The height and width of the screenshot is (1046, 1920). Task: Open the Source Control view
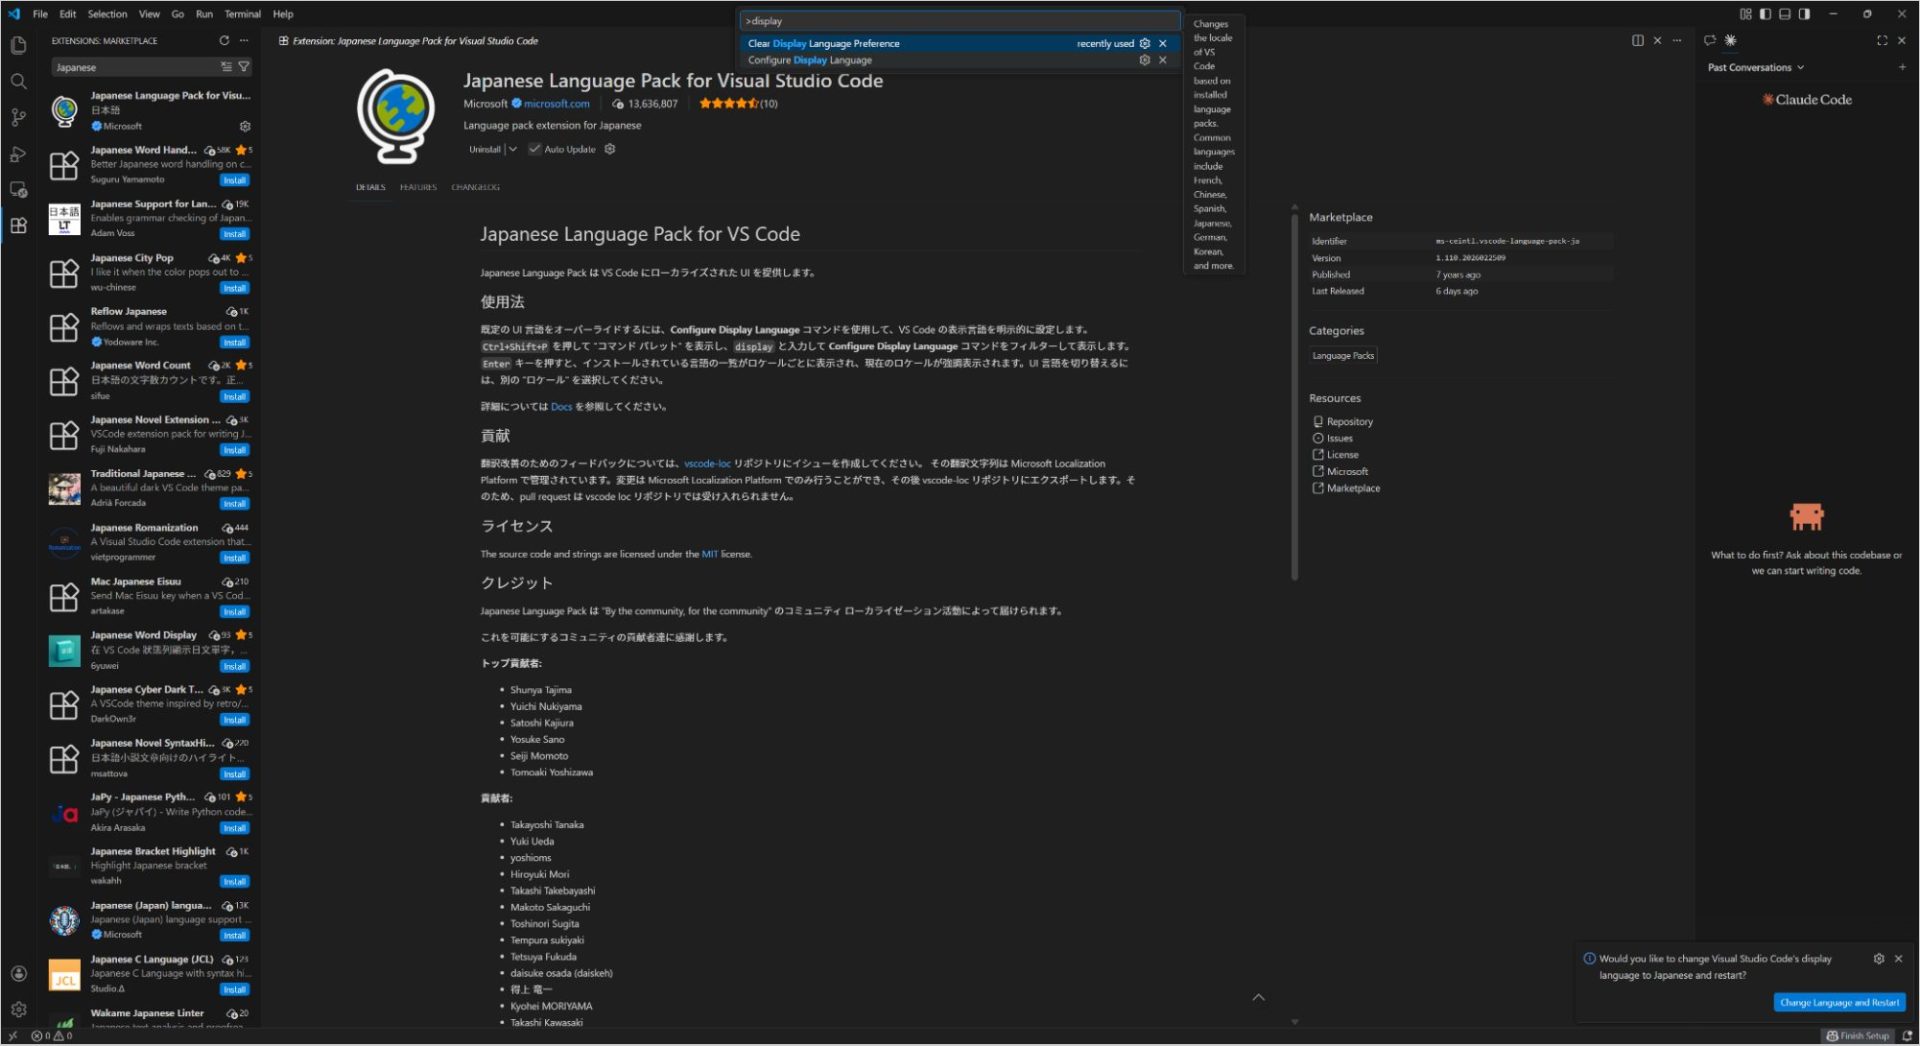tap(18, 118)
